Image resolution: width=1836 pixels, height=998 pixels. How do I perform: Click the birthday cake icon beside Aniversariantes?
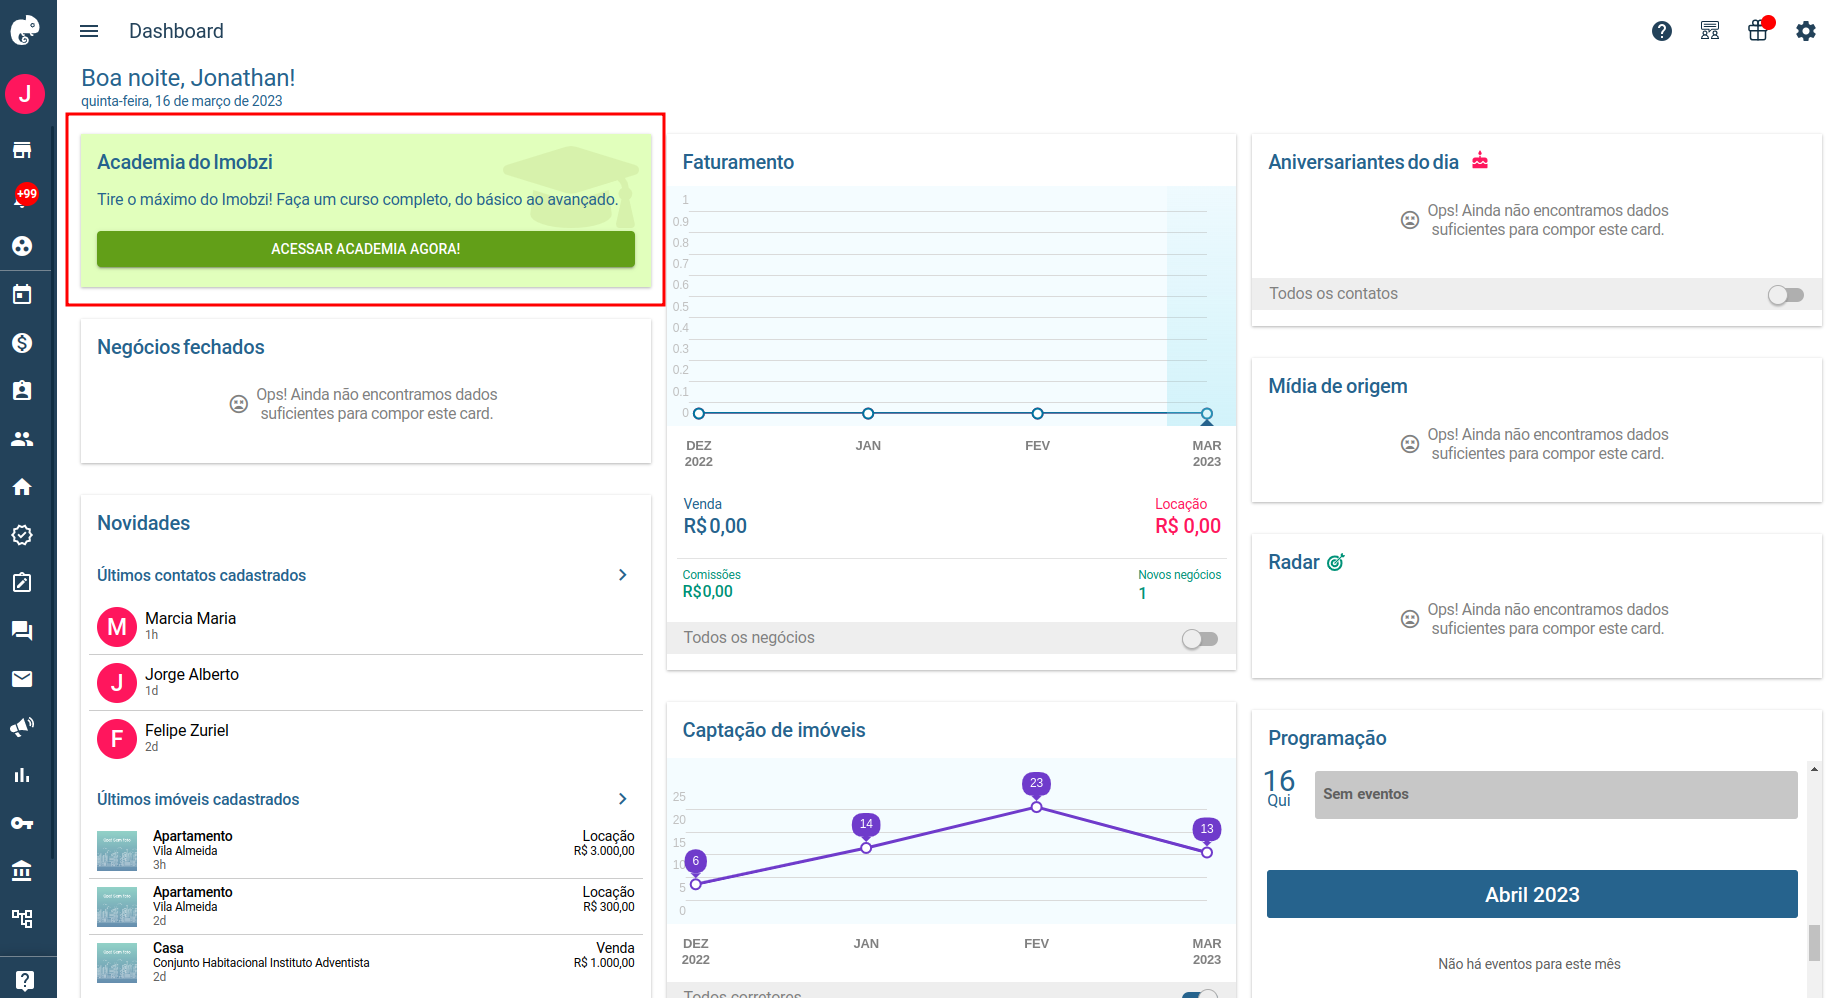[x=1480, y=160]
